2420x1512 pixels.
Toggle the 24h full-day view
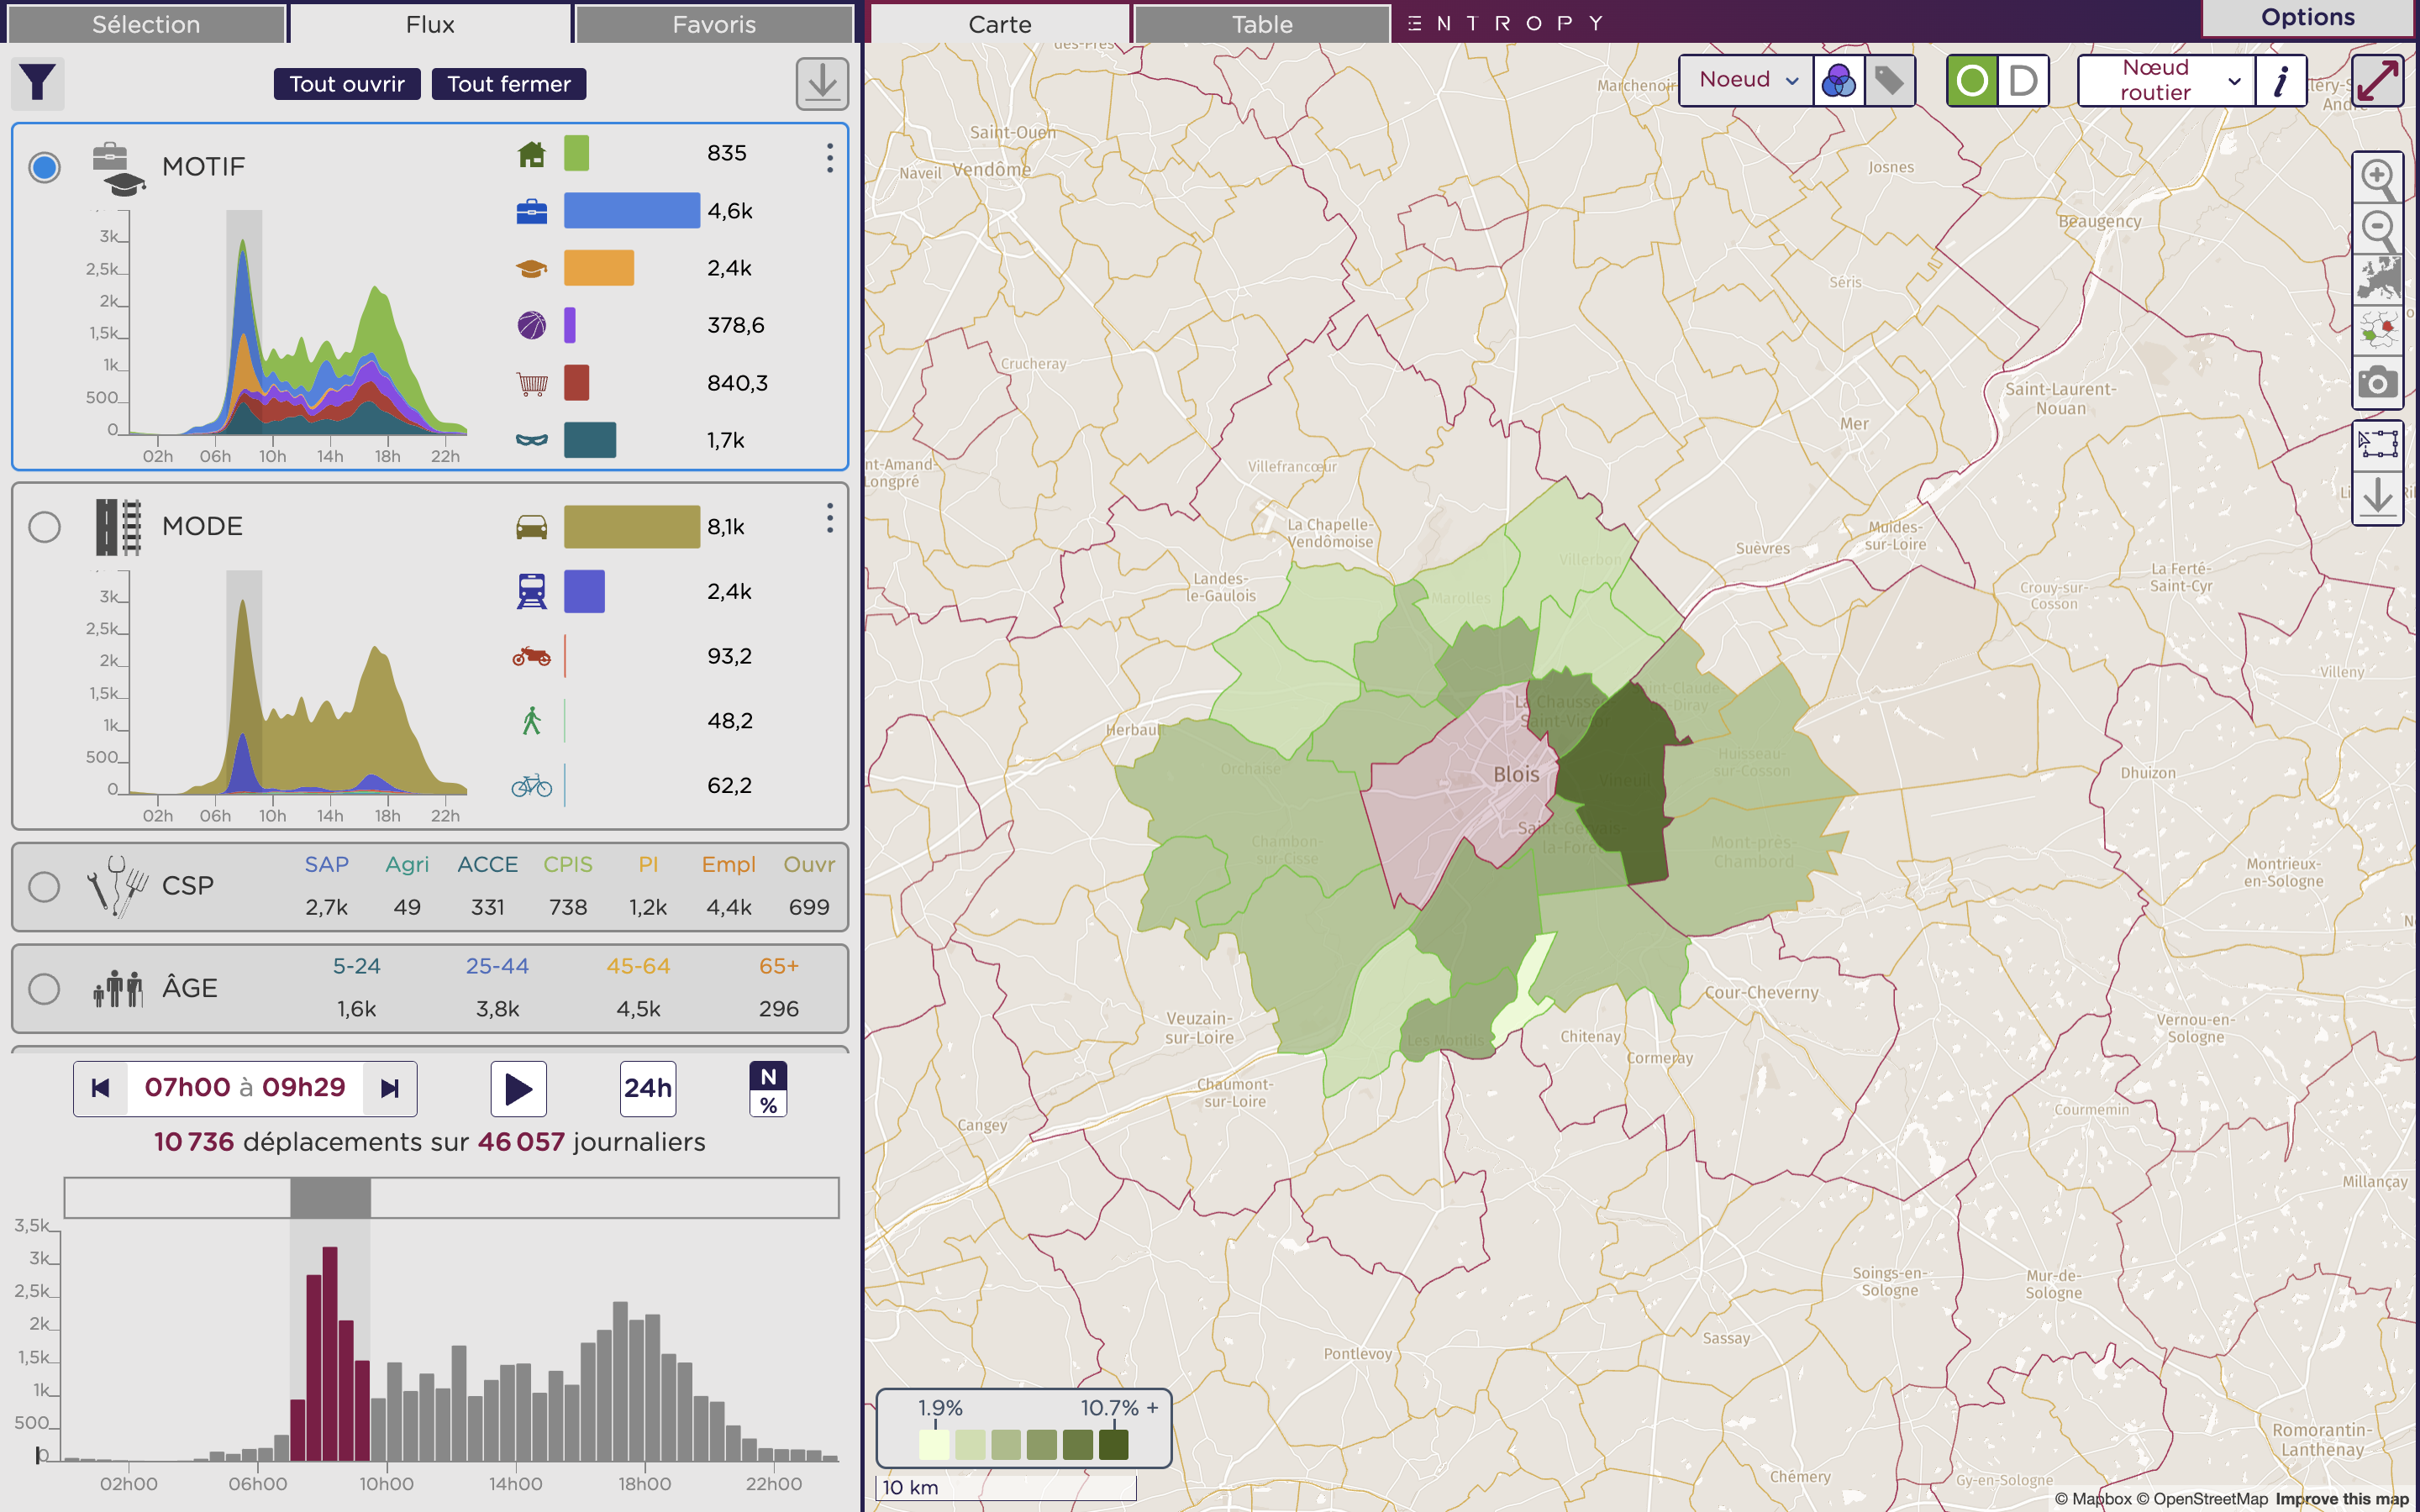(648, 1088)
